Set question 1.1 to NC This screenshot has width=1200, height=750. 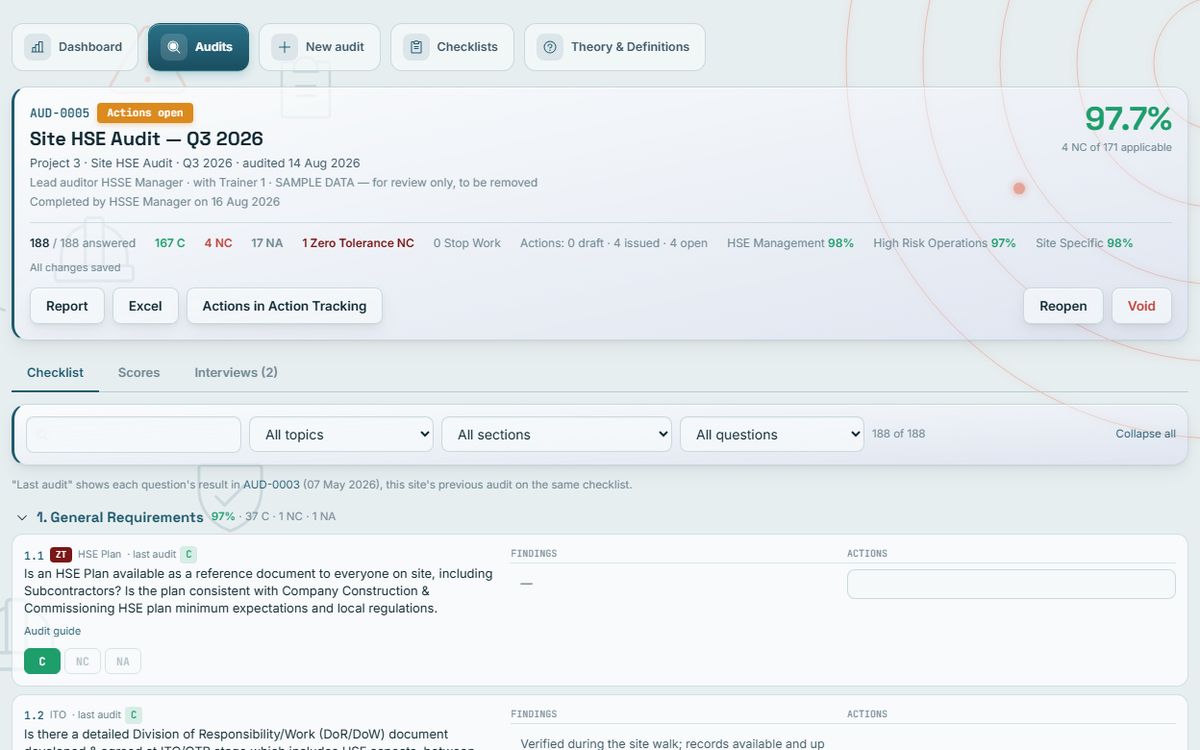click(82, 661)
